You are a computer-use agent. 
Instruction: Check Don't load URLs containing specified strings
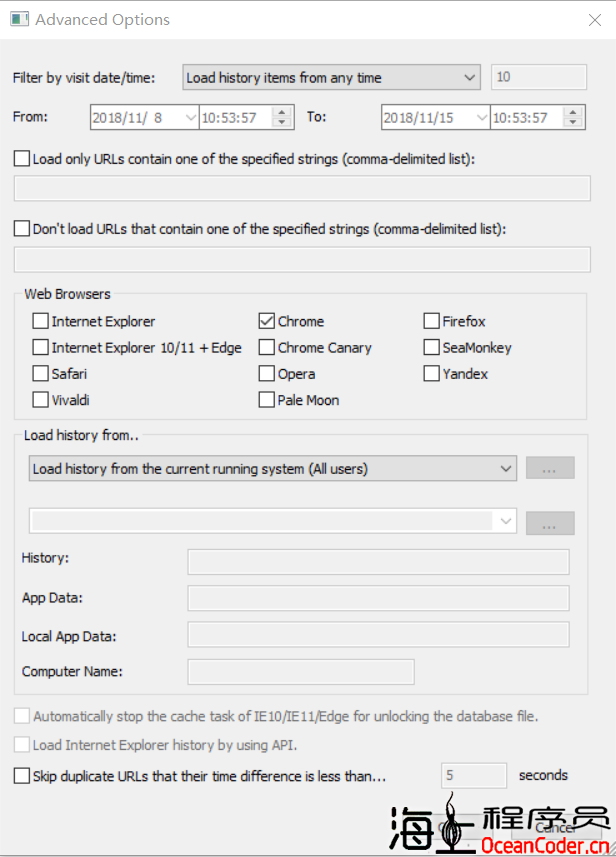[22, 229]
